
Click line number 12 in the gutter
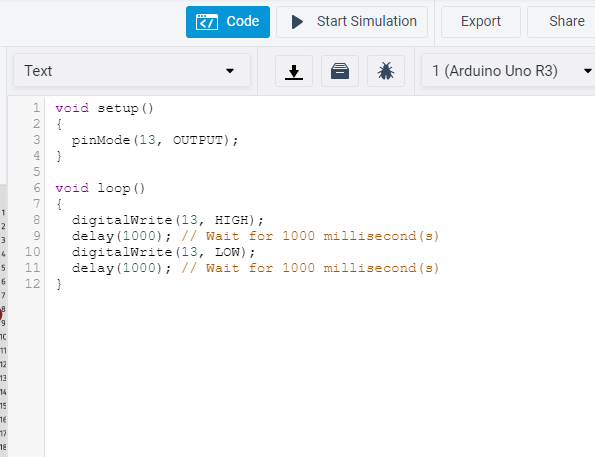coord(33,284)
